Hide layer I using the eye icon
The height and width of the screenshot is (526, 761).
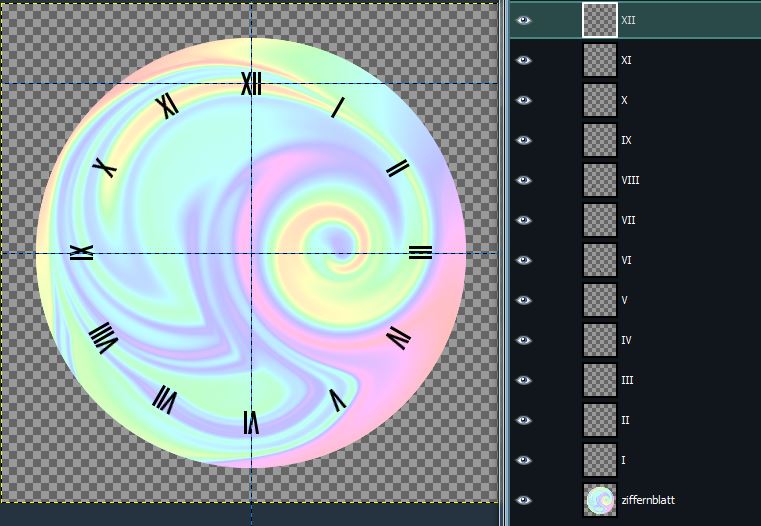523,460
